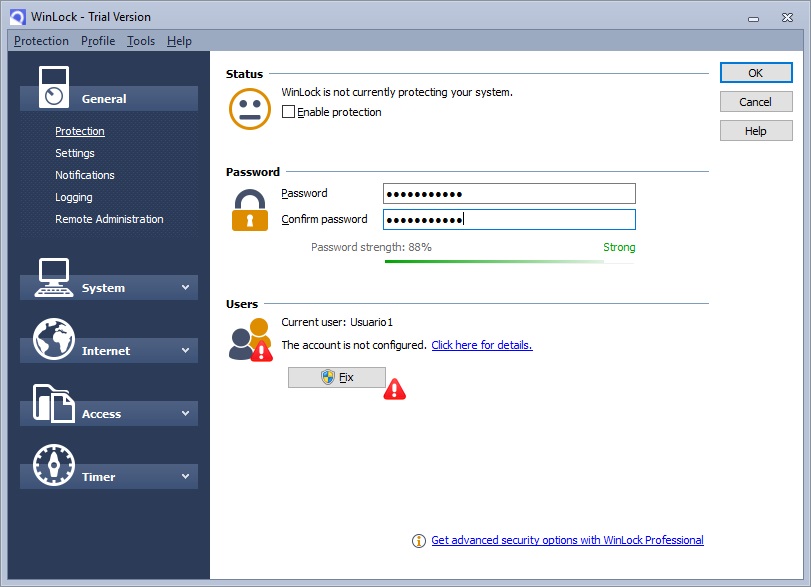Minimize the WinLock window

coord(754,19)
